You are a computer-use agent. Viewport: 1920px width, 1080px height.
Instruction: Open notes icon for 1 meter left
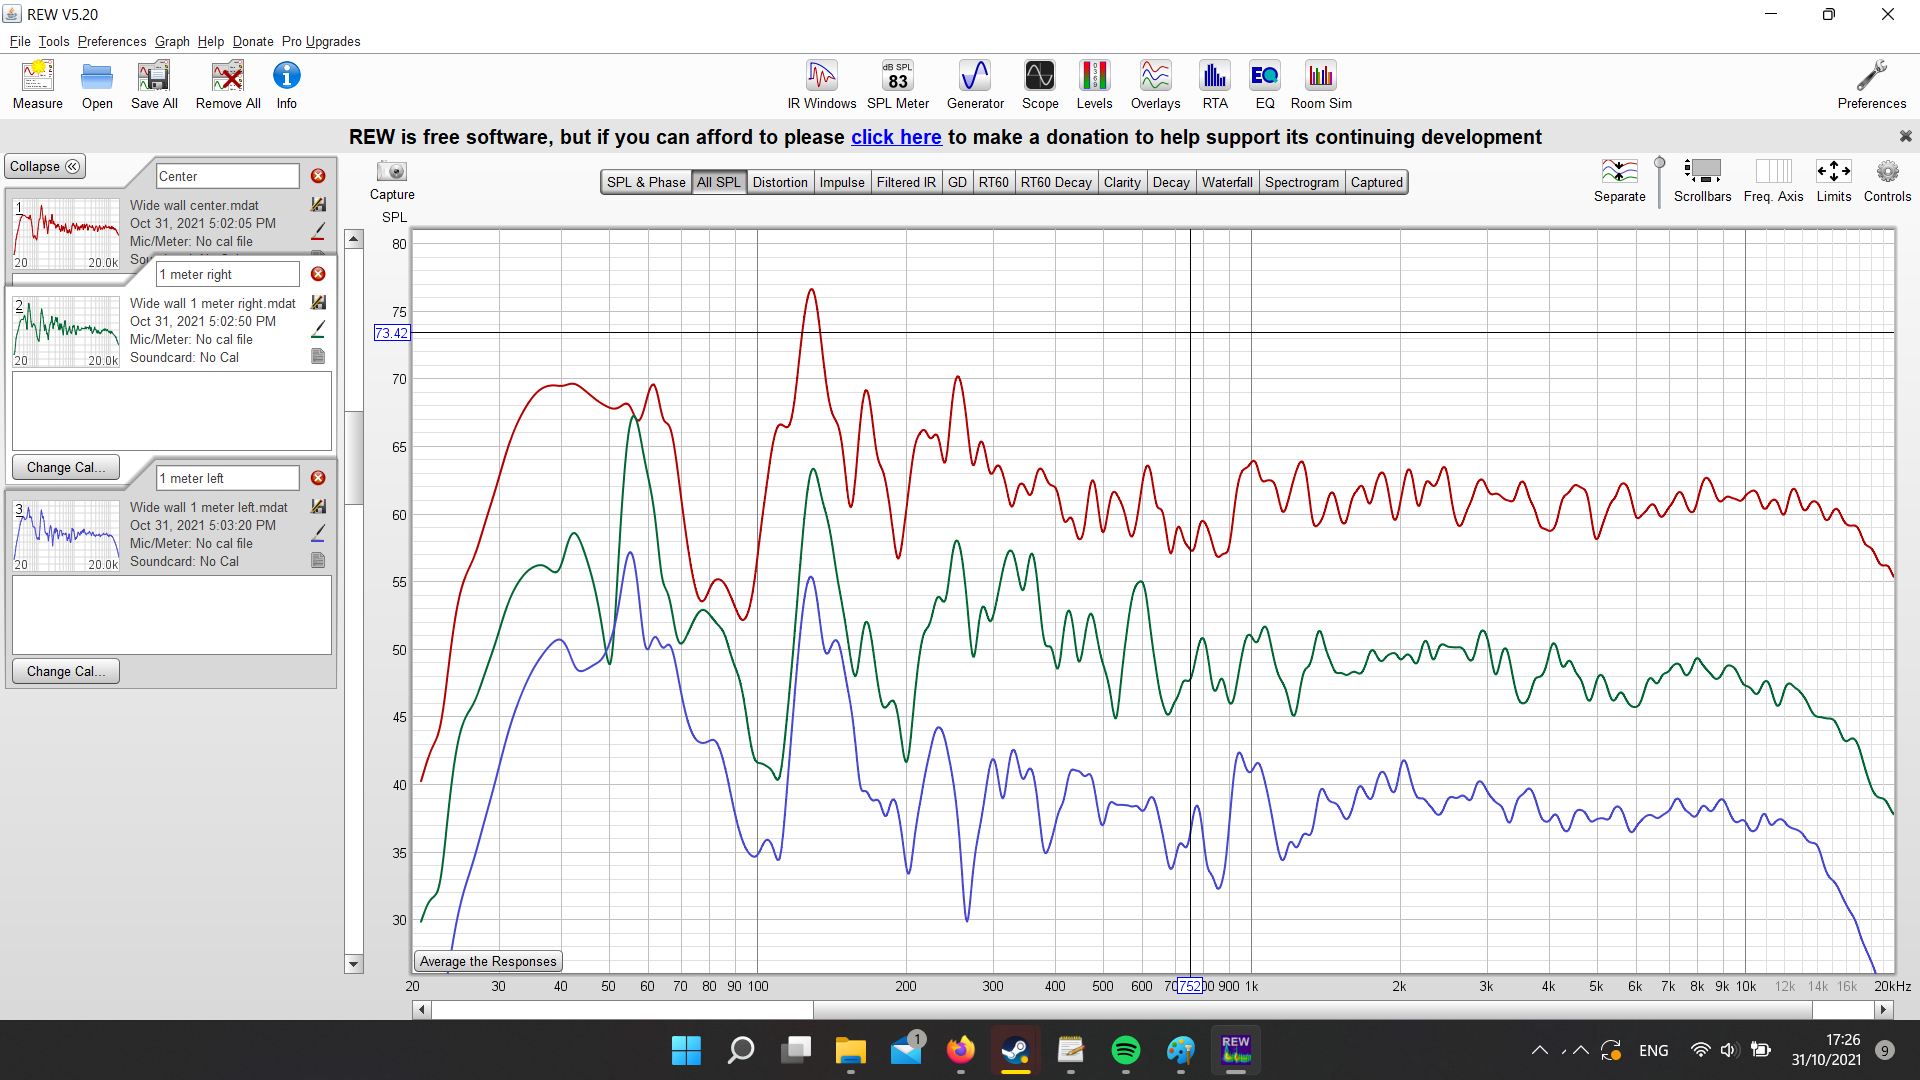(x=318, y=560)
